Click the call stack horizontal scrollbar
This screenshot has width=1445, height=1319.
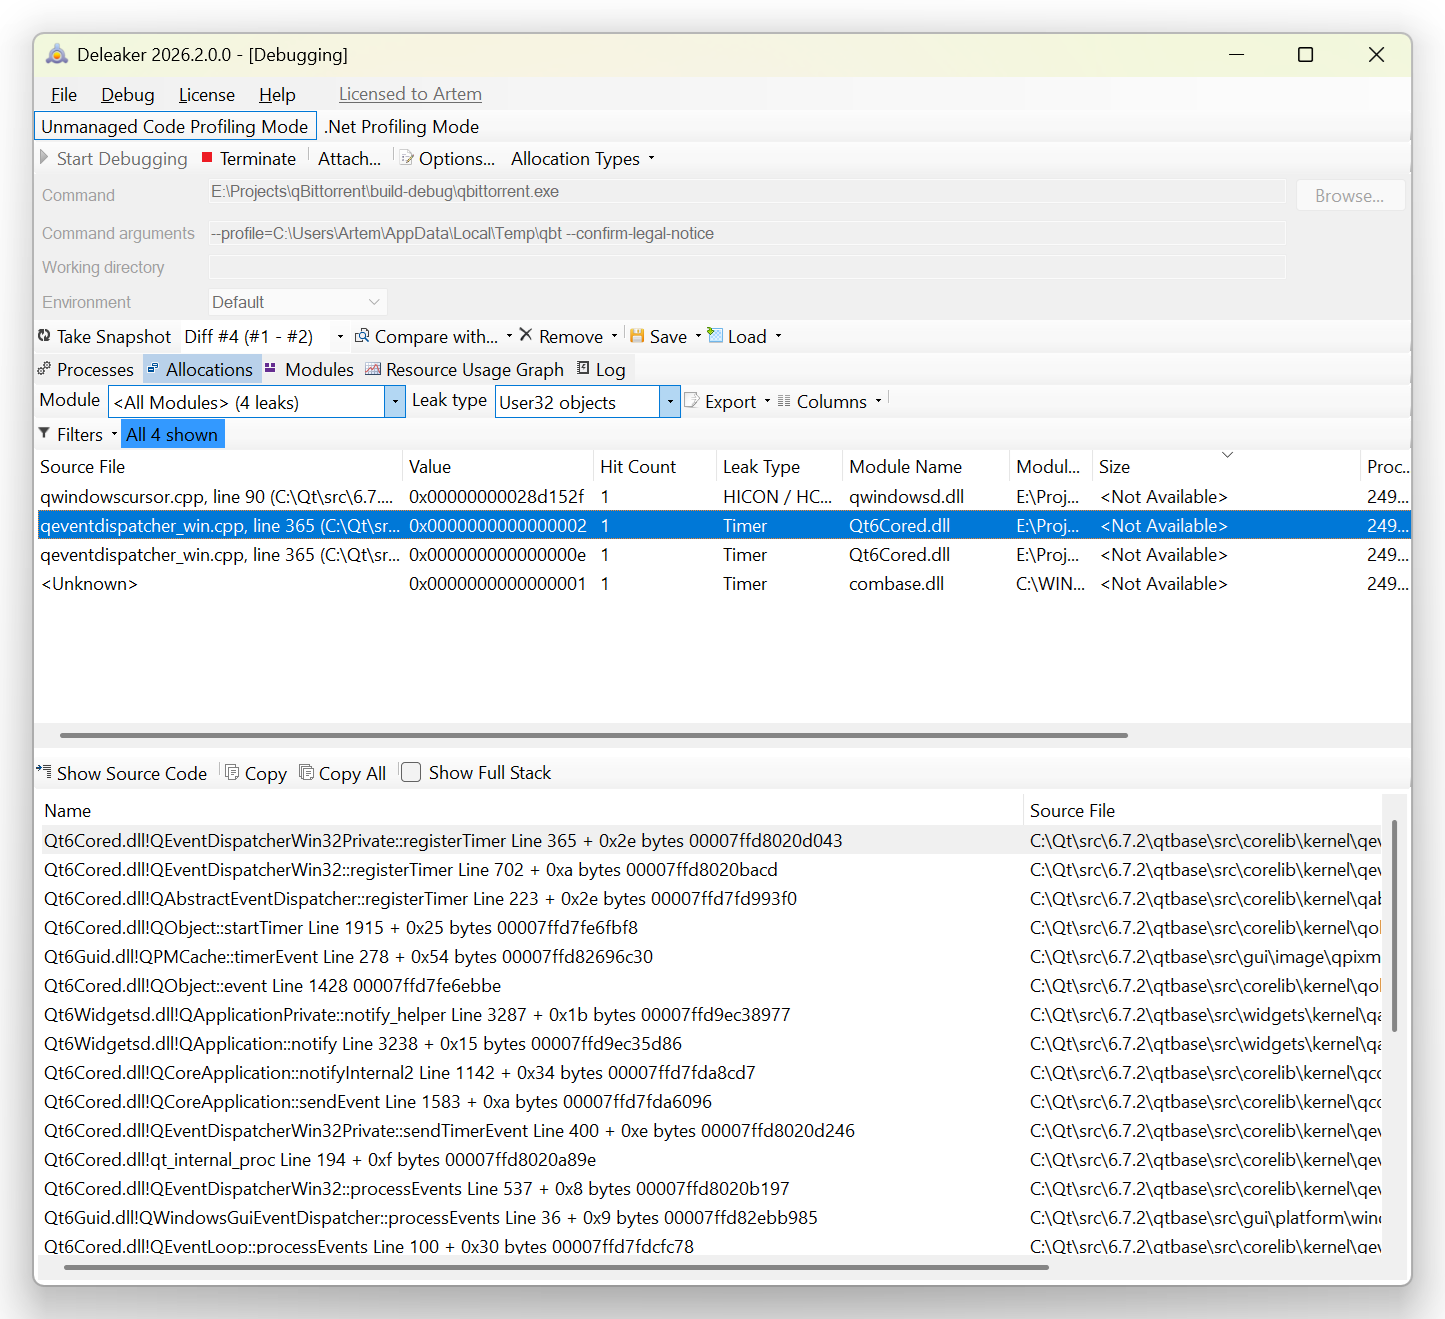tap(556, 1267)
